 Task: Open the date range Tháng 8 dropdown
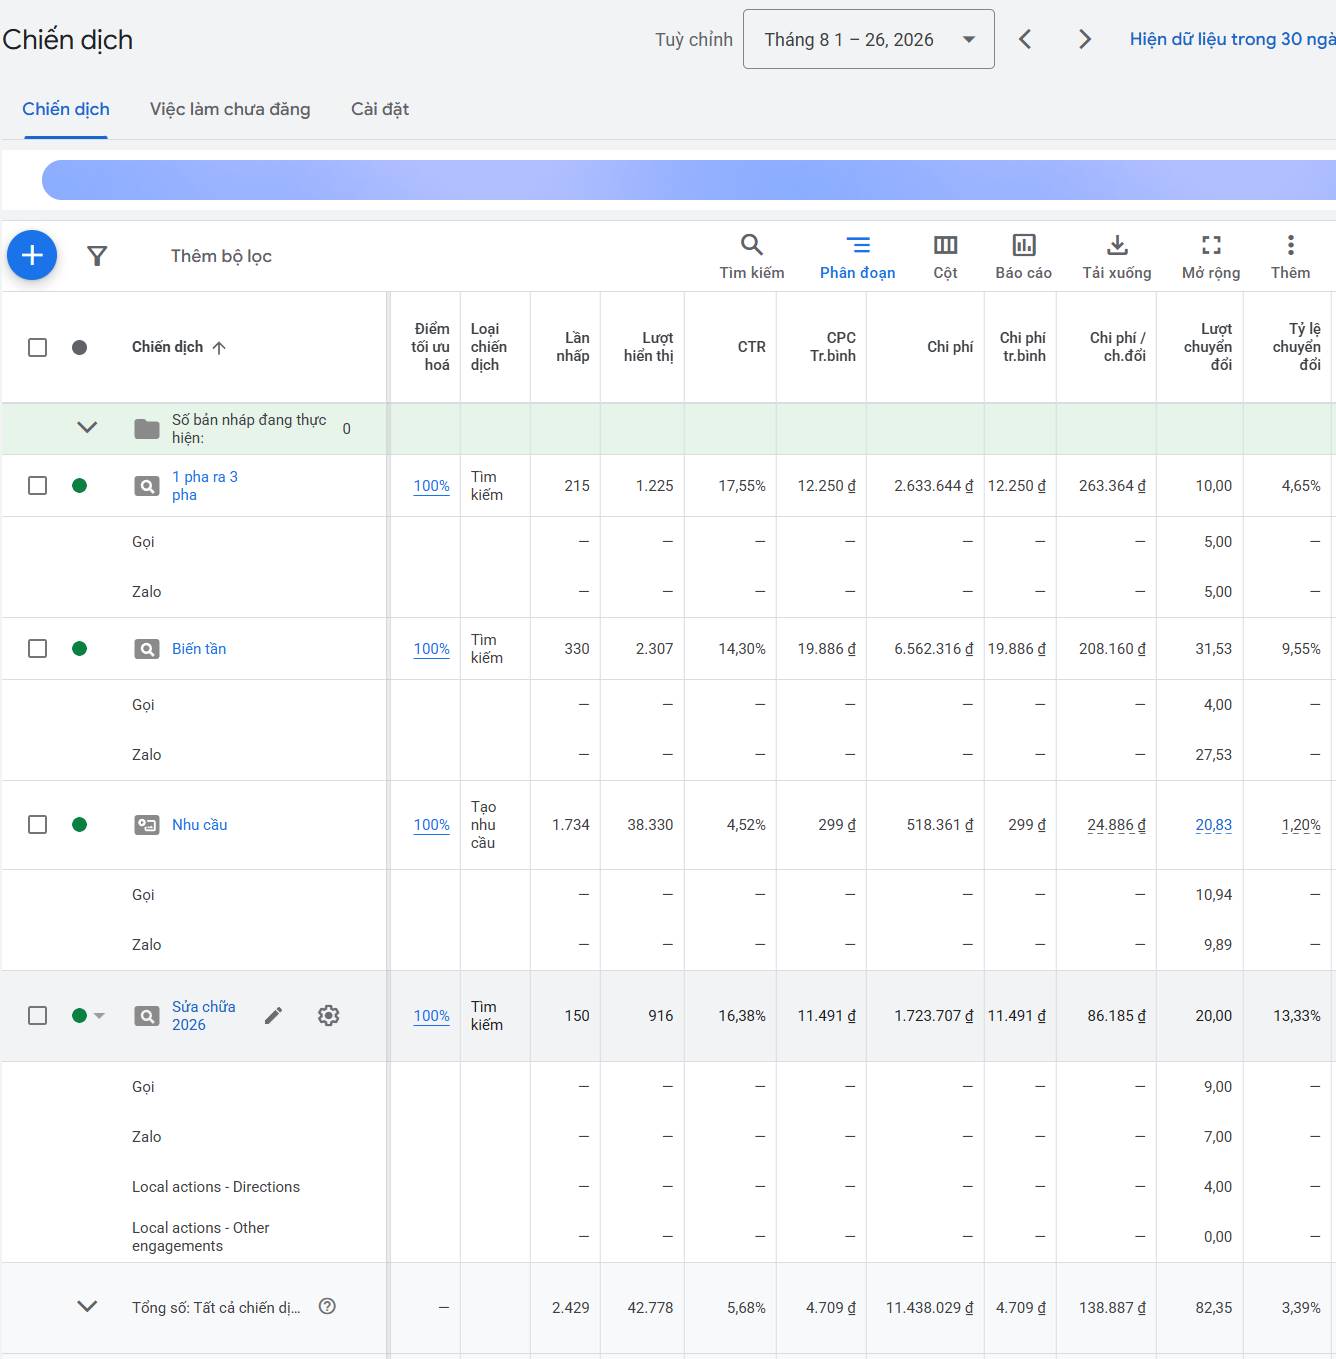tap(868, 39)
